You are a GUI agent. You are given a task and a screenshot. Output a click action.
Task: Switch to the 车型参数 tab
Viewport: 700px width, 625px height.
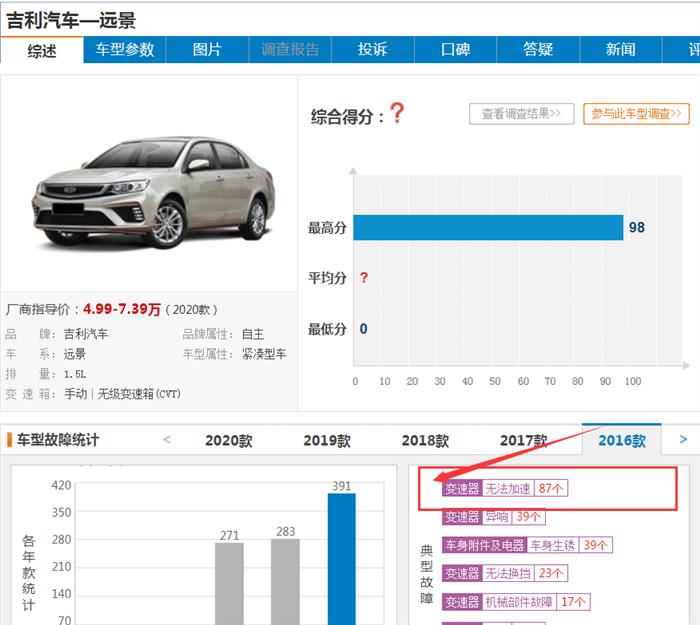(x=125, y=50)
